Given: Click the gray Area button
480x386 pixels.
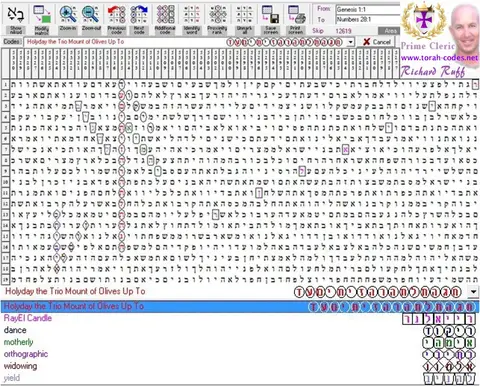Looking at the screenshot, I should (x=389, y=31).
